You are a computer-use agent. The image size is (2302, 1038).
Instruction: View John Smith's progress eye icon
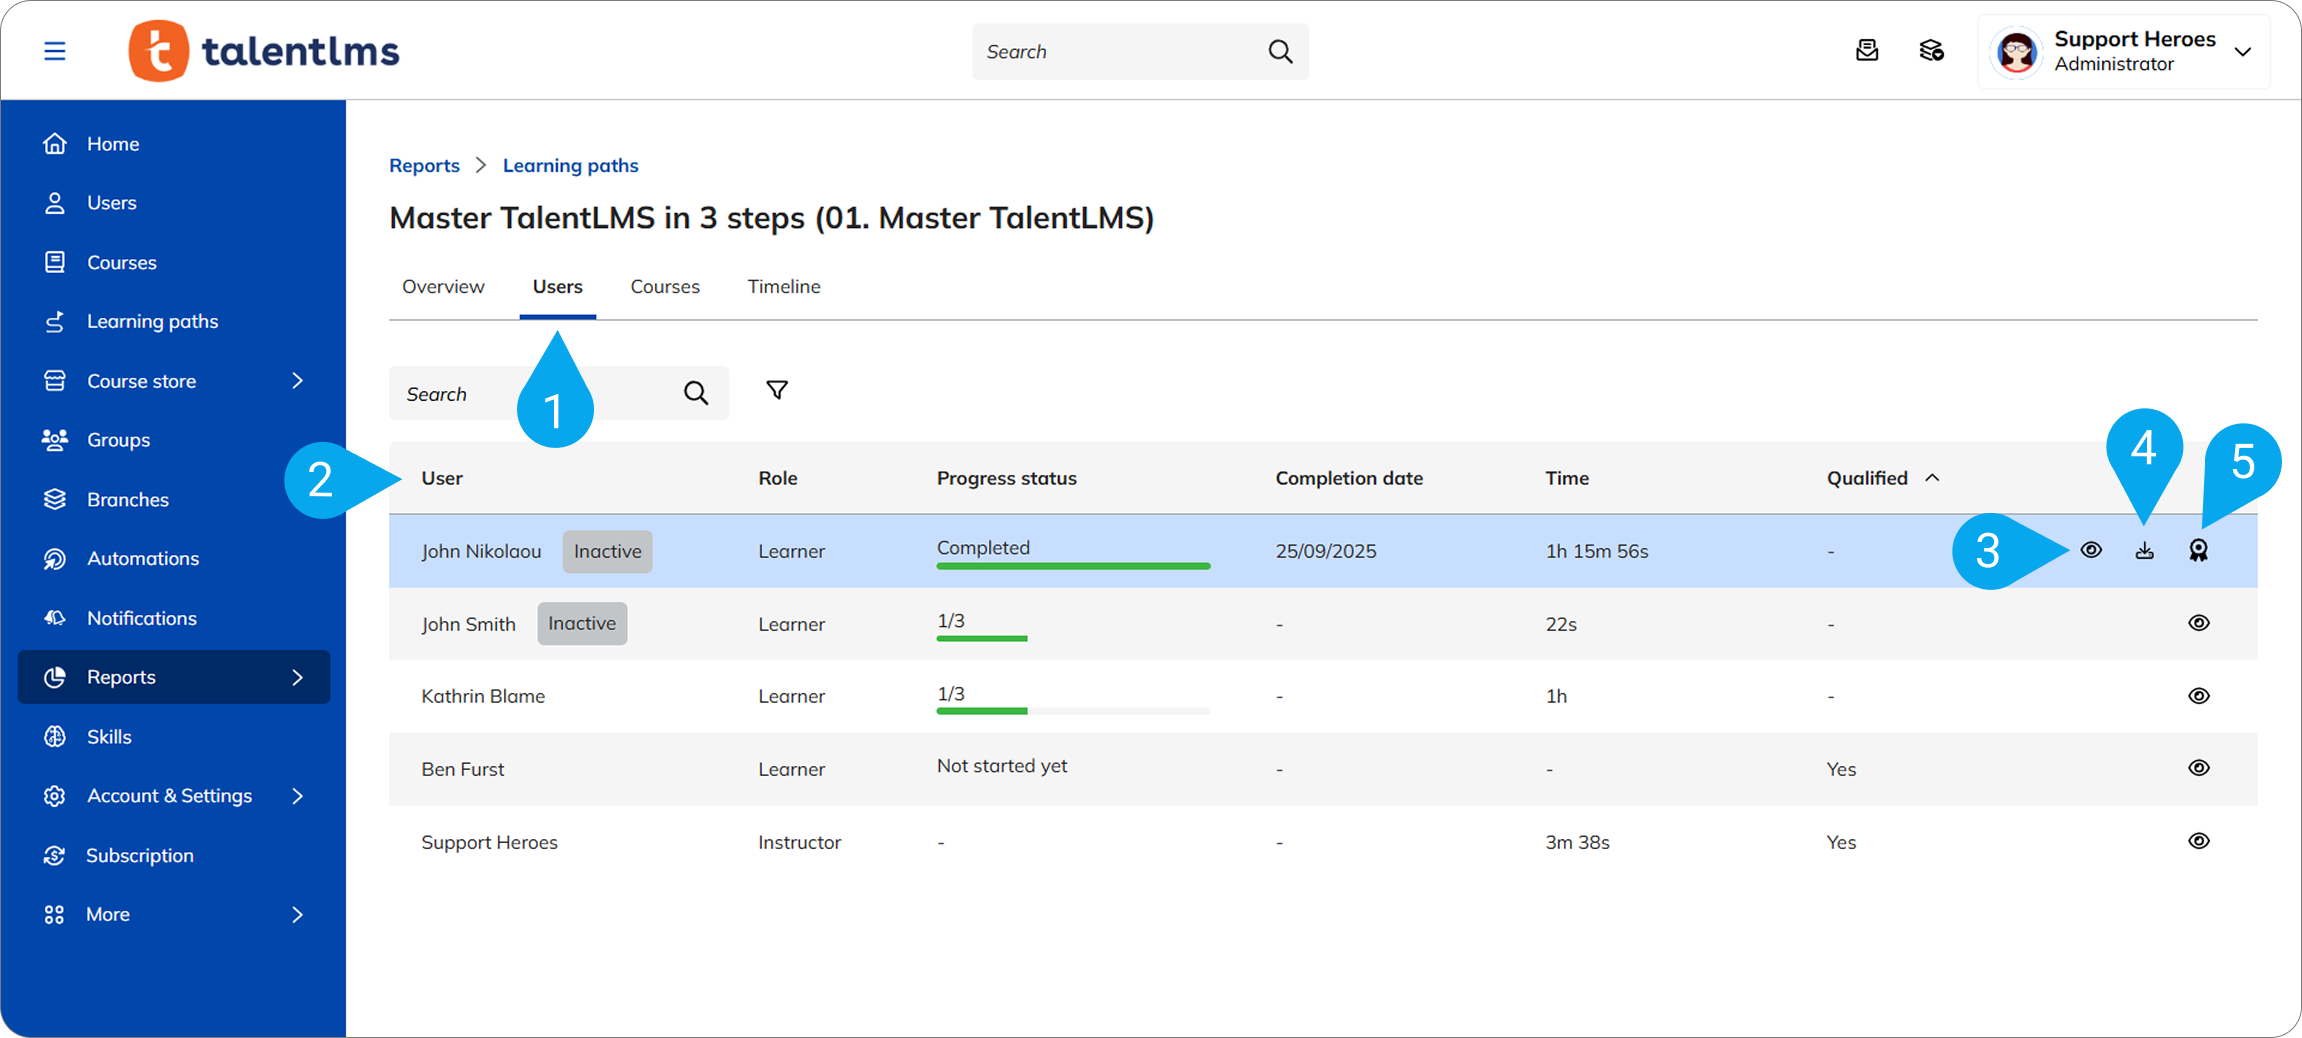tap(2198, 623)
